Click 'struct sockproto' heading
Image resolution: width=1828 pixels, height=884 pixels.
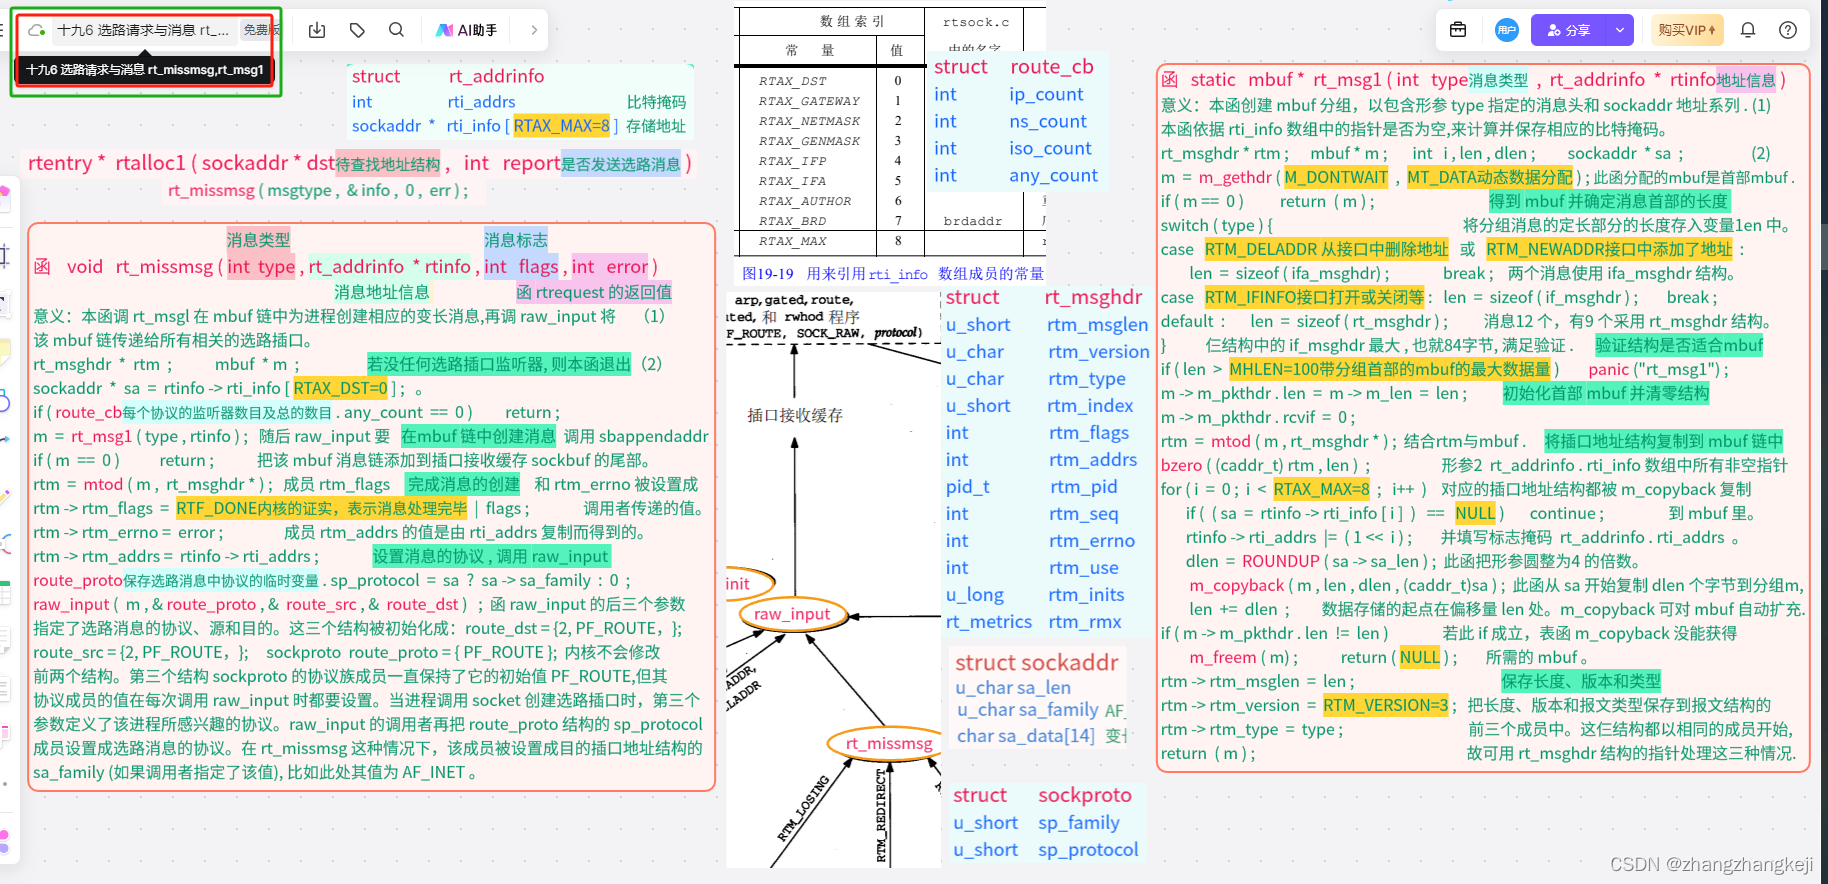click(1042, 795)
